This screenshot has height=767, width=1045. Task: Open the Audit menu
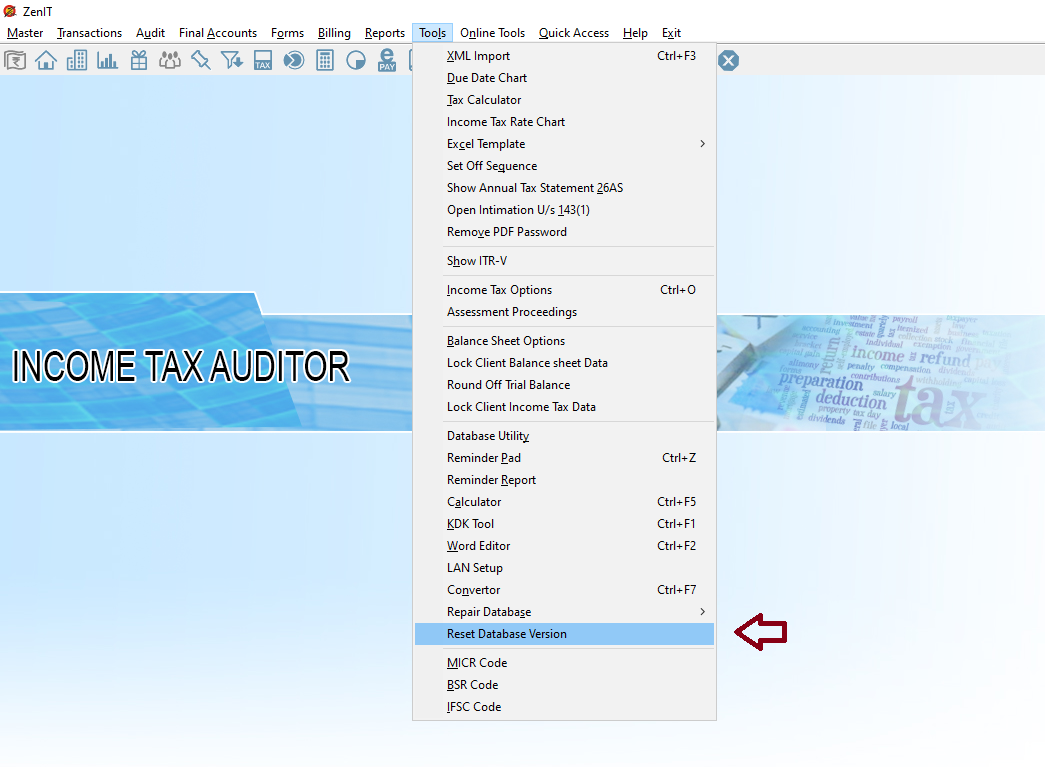(150, 33)
